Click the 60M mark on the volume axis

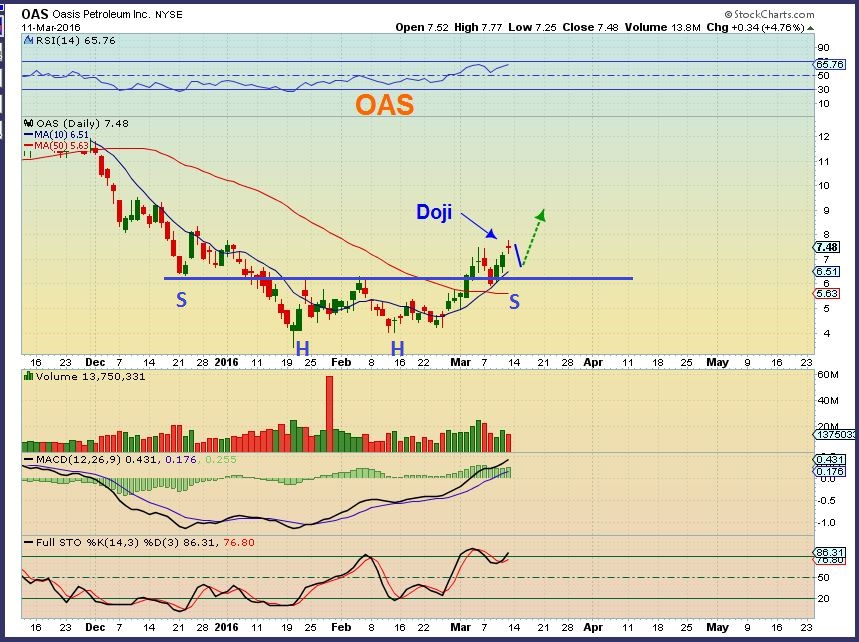click(x=828, y=375)
